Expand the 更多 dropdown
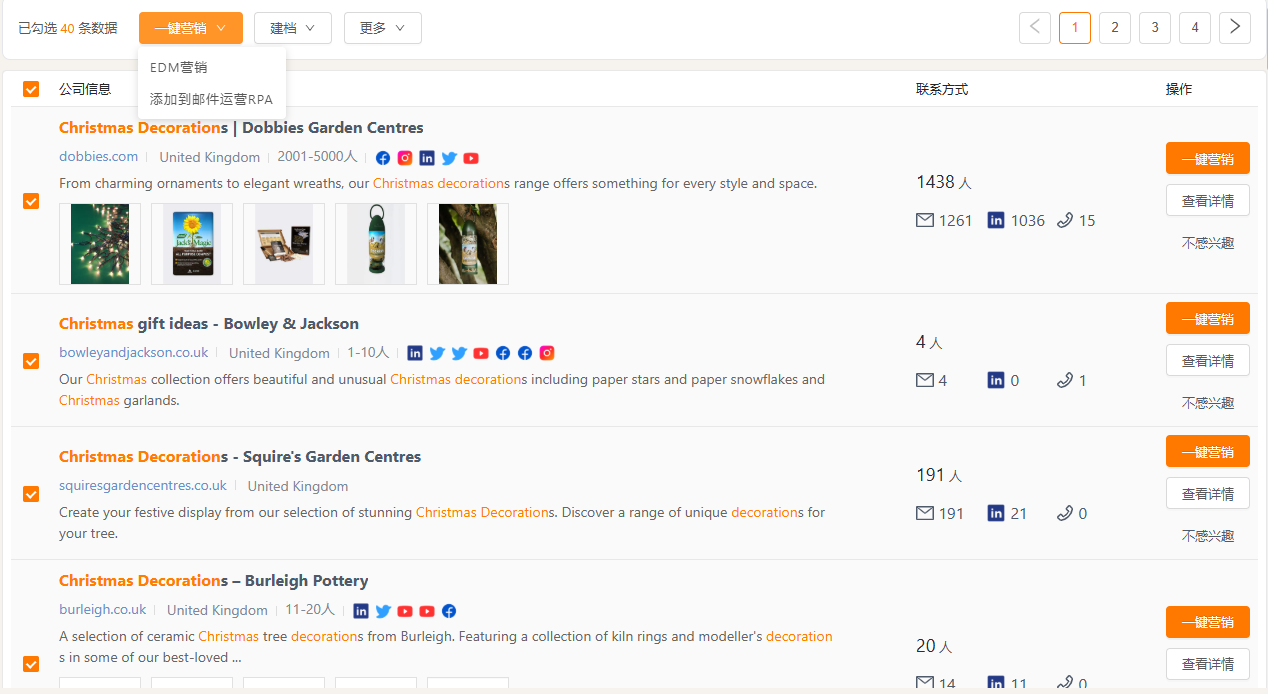 [x=383, y=28]
